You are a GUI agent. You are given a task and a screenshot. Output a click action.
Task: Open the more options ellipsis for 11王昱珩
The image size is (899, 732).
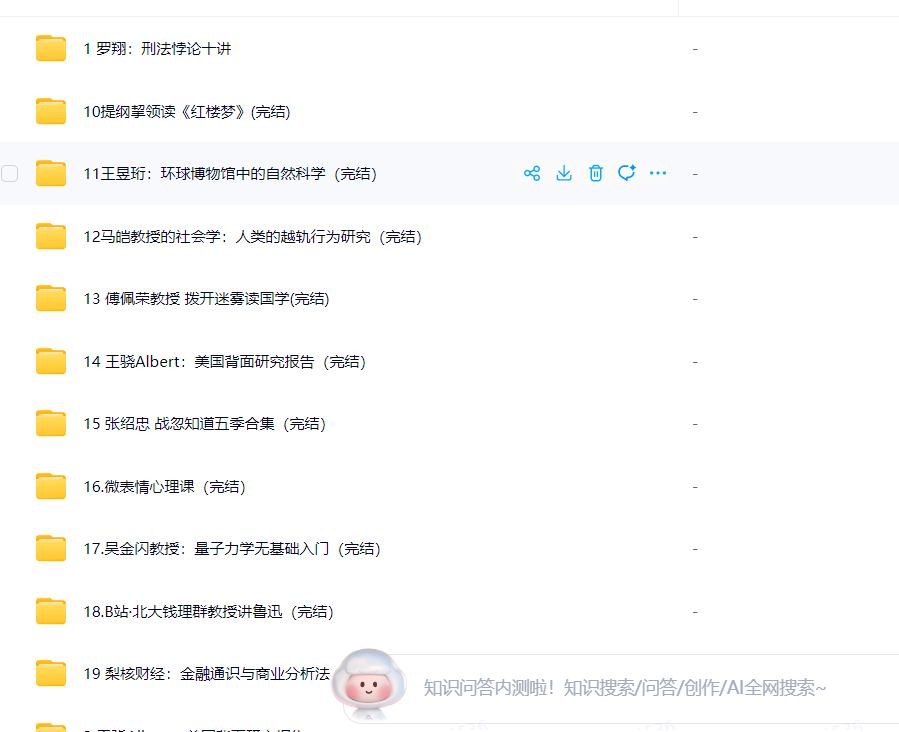click(658, 173)
